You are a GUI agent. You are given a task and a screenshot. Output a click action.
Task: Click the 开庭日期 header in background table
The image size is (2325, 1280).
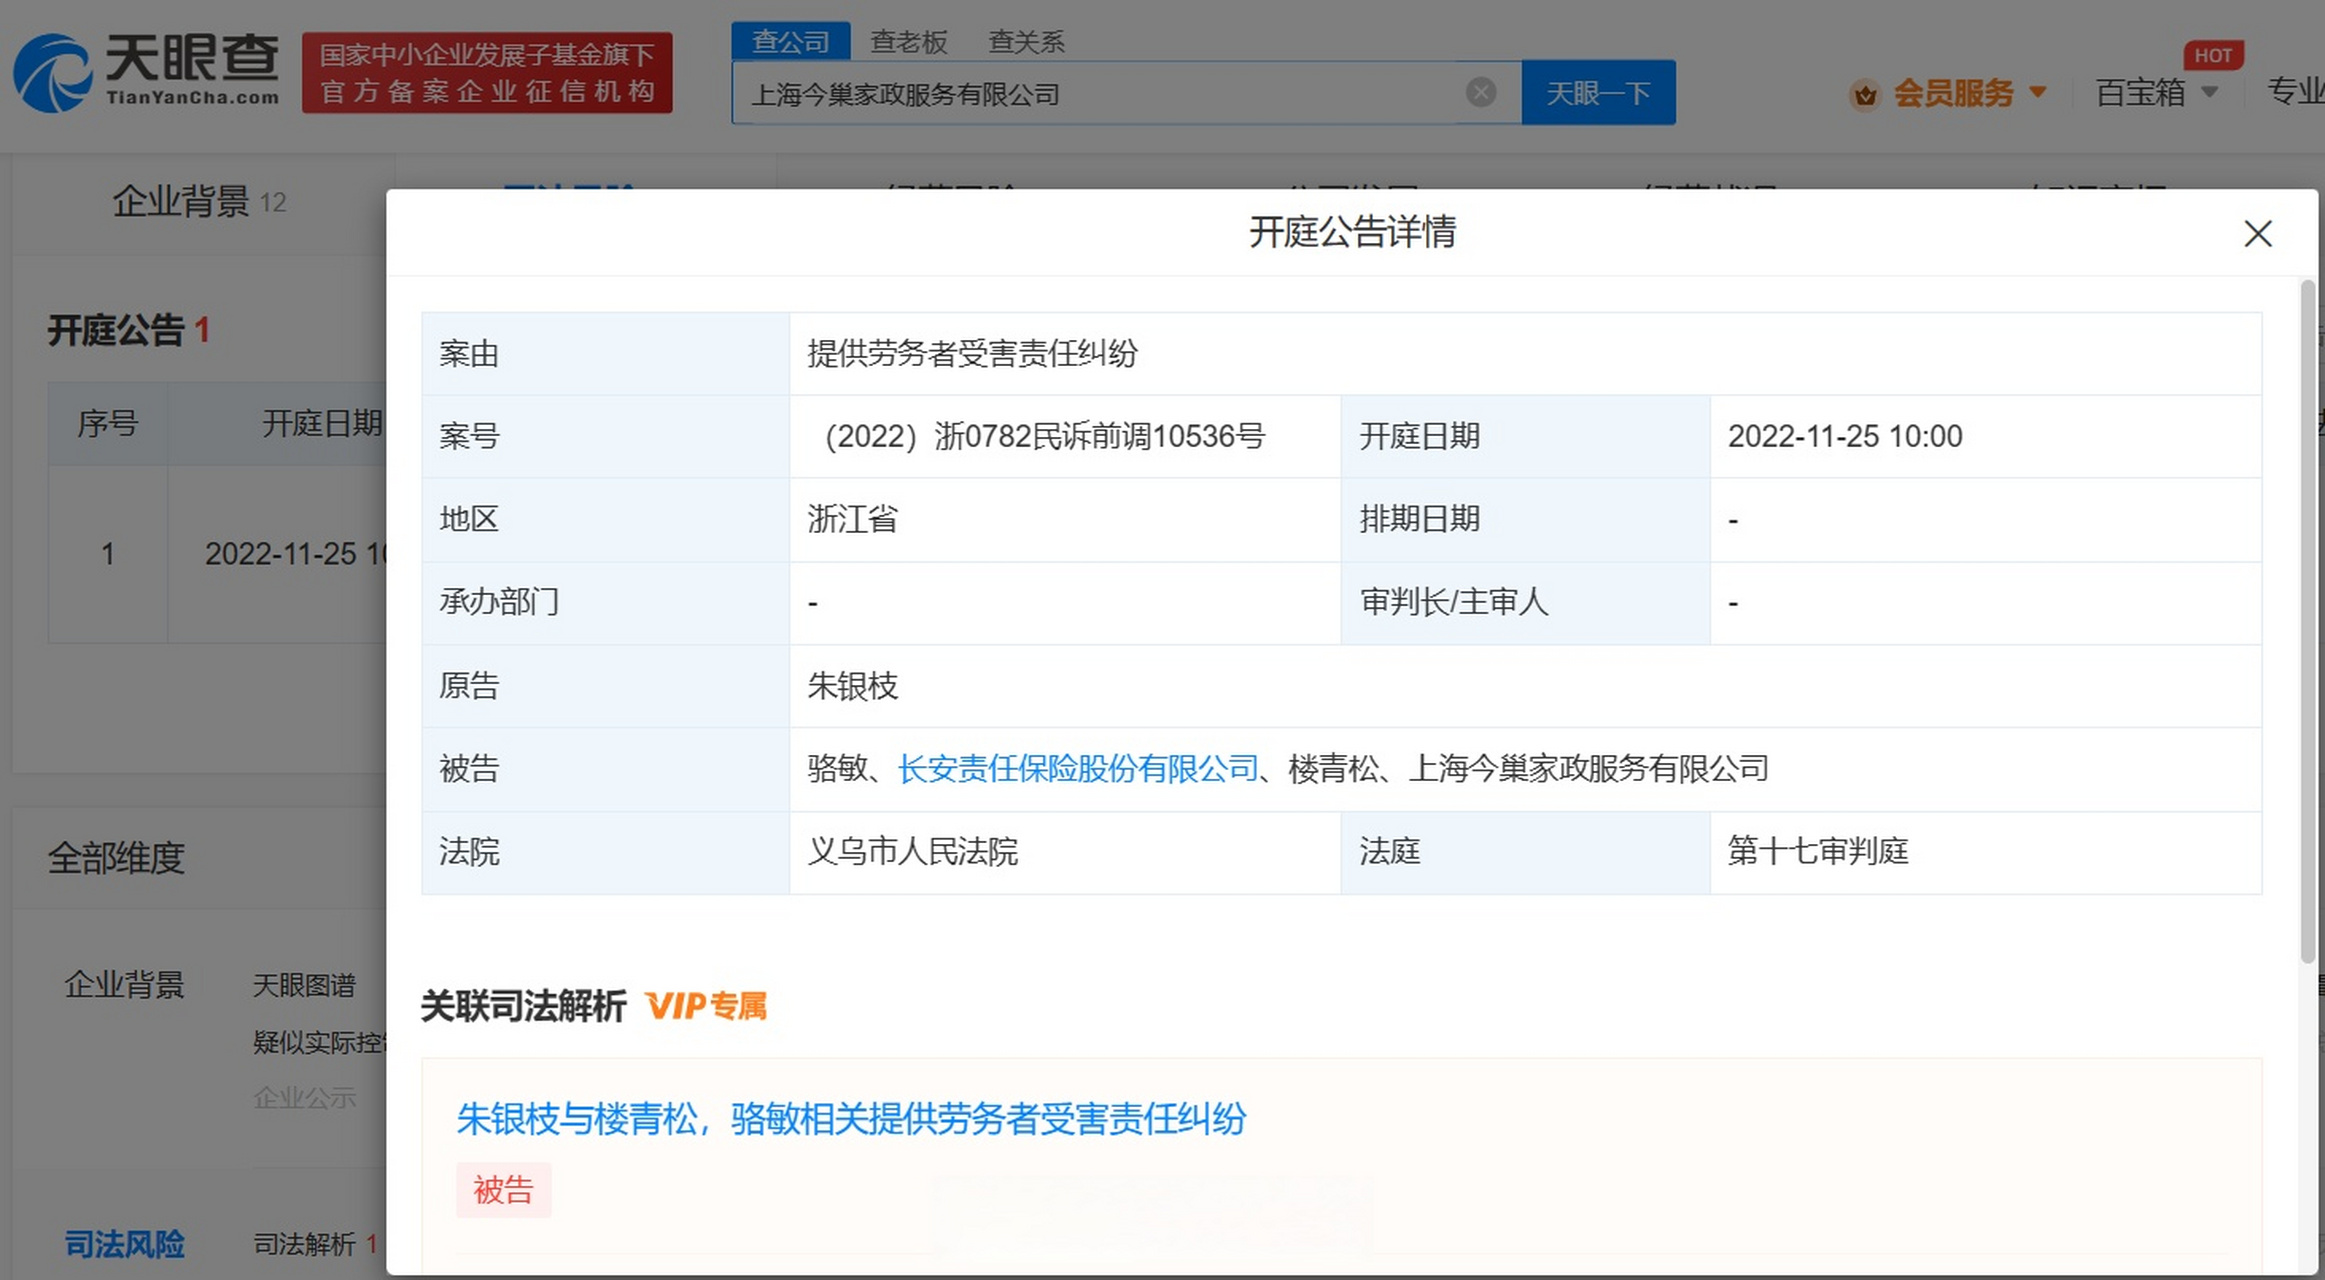[322, 423]
